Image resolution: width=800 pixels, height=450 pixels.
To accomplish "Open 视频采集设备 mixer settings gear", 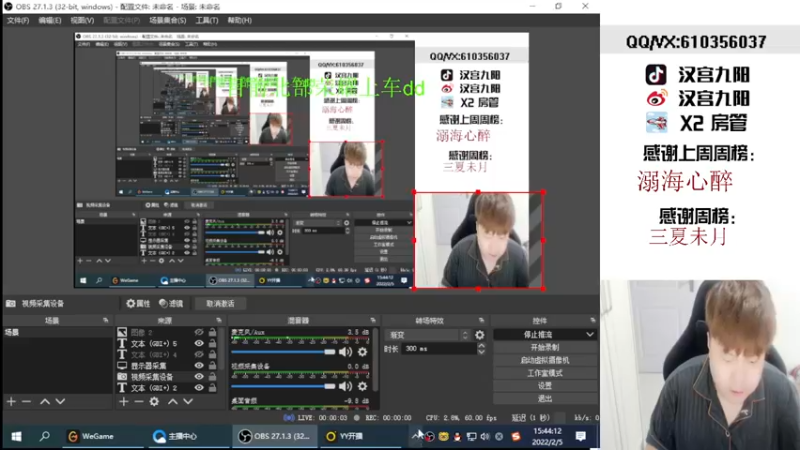I will [x=362, y=386].
